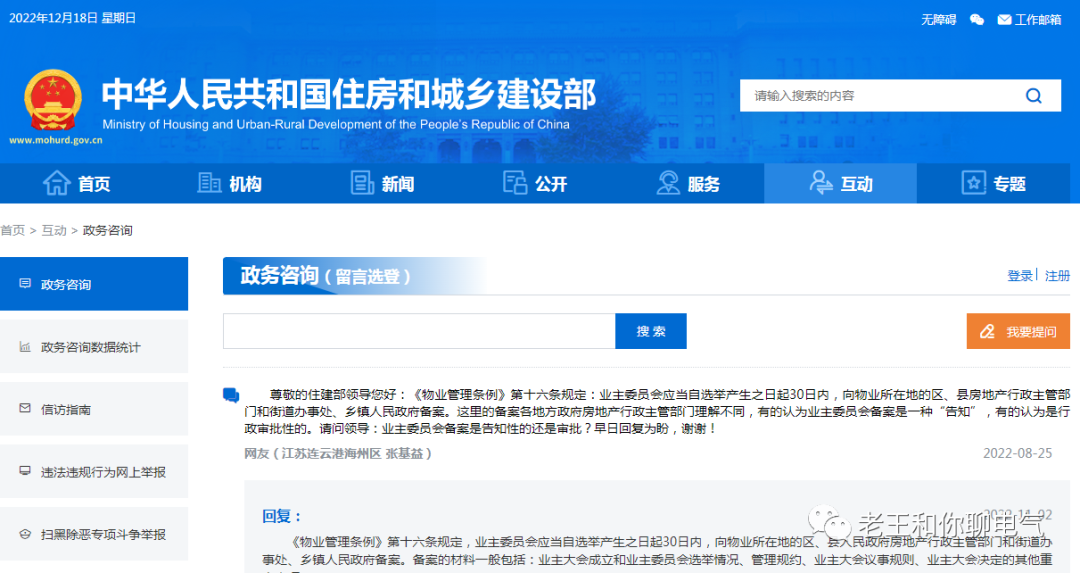Click the pencil icon on 我要提问 button
The height and width of the screenshot is (573, 1080).
[x=988, y=331]
